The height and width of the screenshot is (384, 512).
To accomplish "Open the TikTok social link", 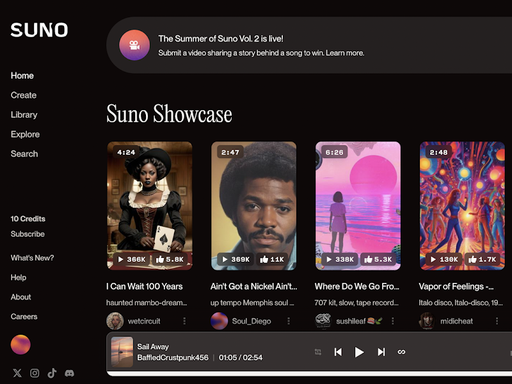I will [x=52, y=373].
